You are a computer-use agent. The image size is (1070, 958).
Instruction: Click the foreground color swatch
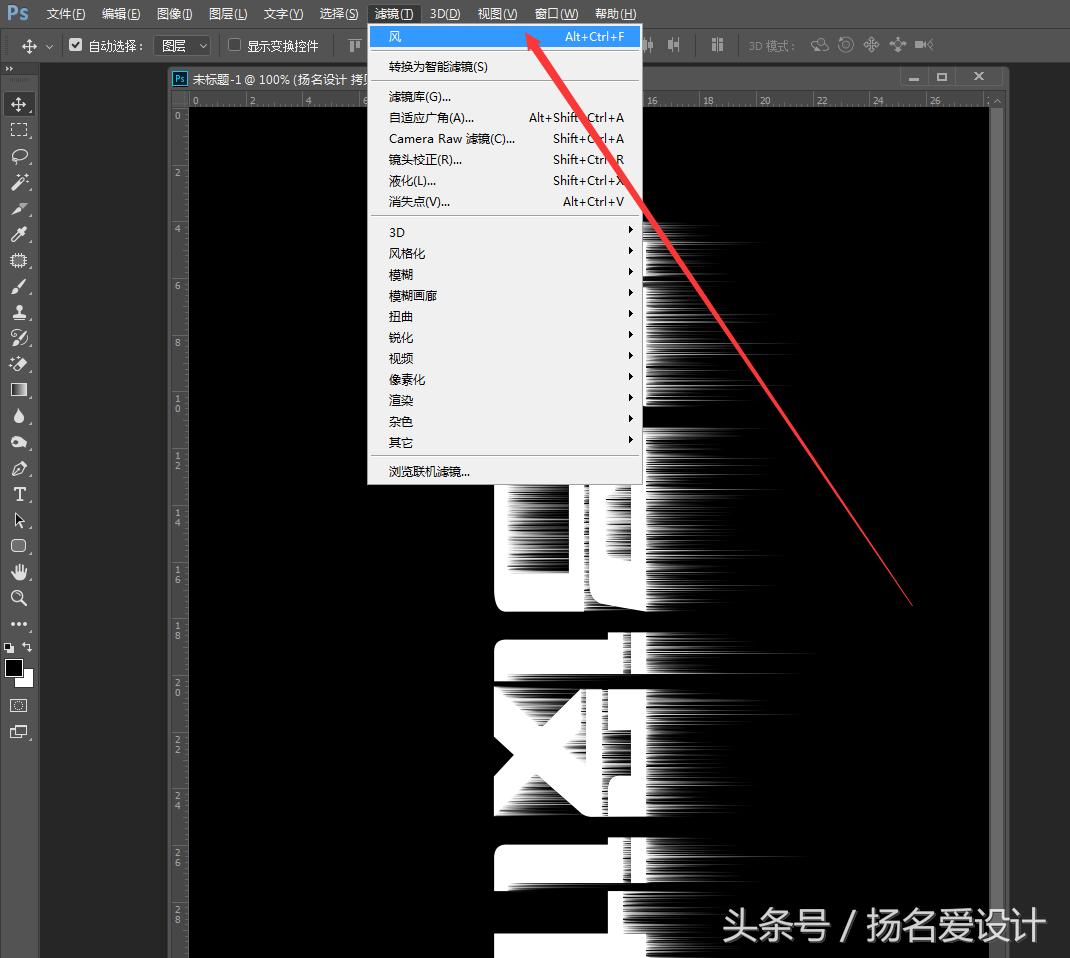pyautogui.click(x=14, y=668)
